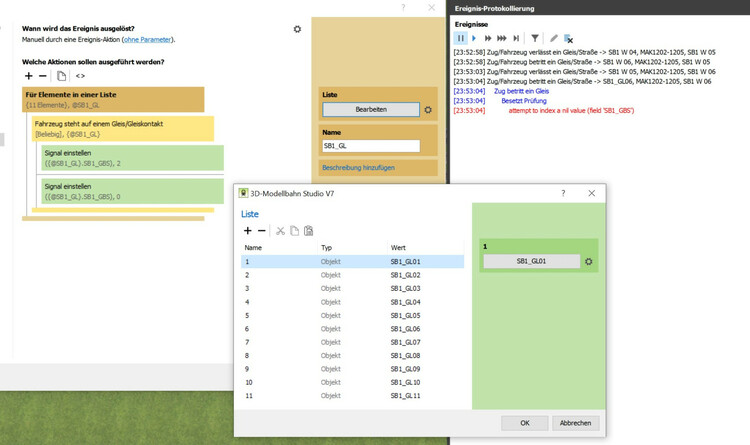Select list row with SB1_GL01
This screenshot has height=445, width=750.
click(x=353, y=262)
